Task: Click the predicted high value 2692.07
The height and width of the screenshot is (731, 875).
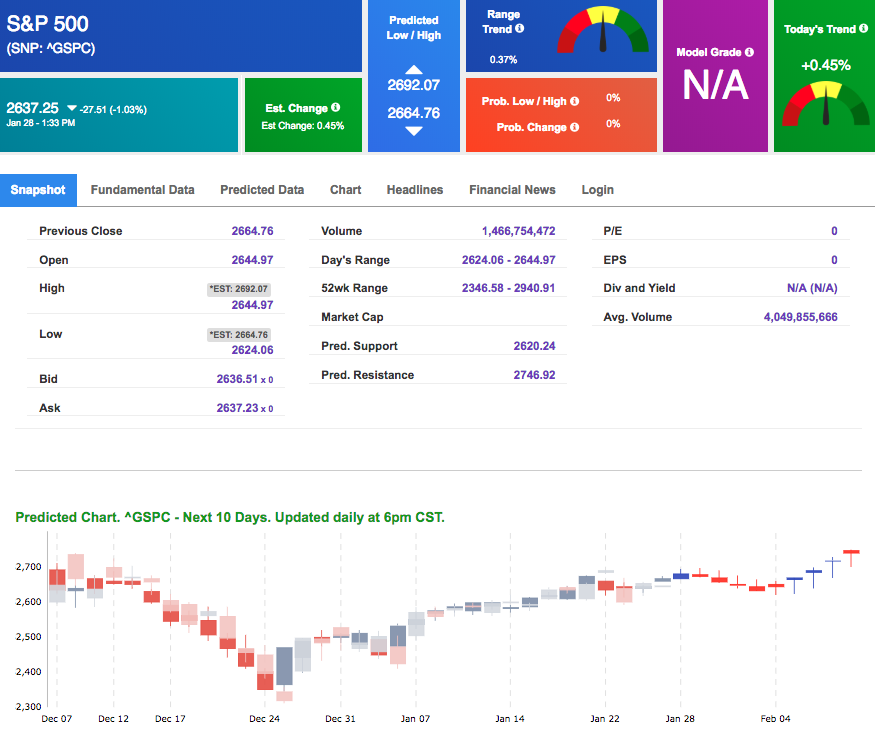Action: coord(414,85)
